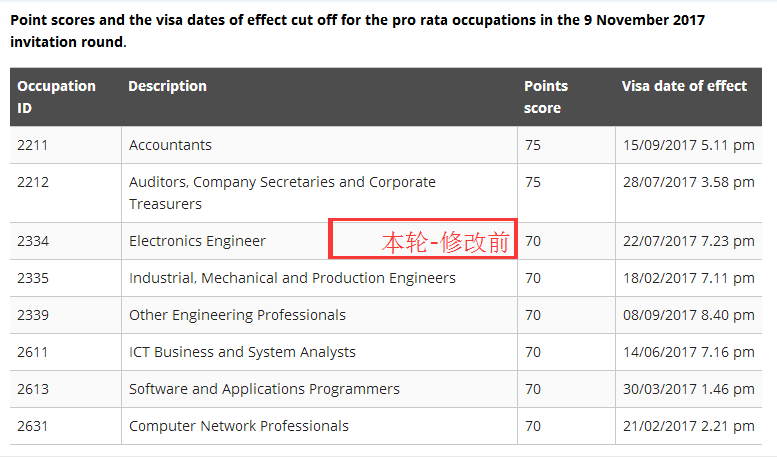The width and height of the screenshot is (777, 457).
Task: Select ICT Business and System Analysts
Action: [242, 352]
